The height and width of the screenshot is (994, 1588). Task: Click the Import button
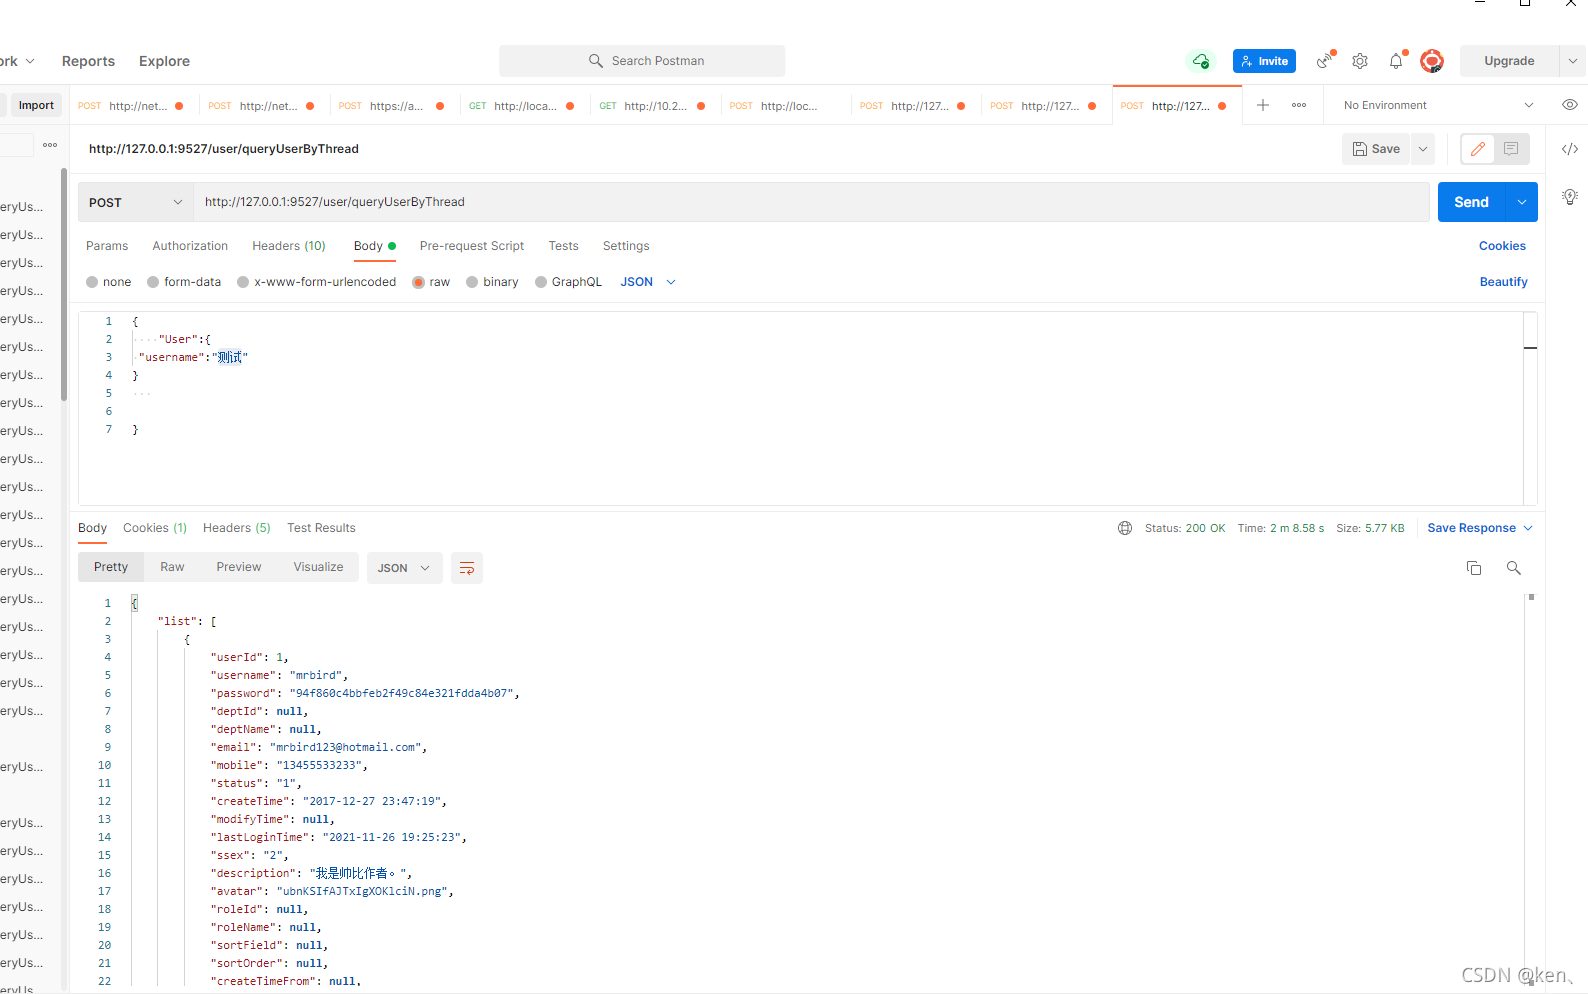36,105
